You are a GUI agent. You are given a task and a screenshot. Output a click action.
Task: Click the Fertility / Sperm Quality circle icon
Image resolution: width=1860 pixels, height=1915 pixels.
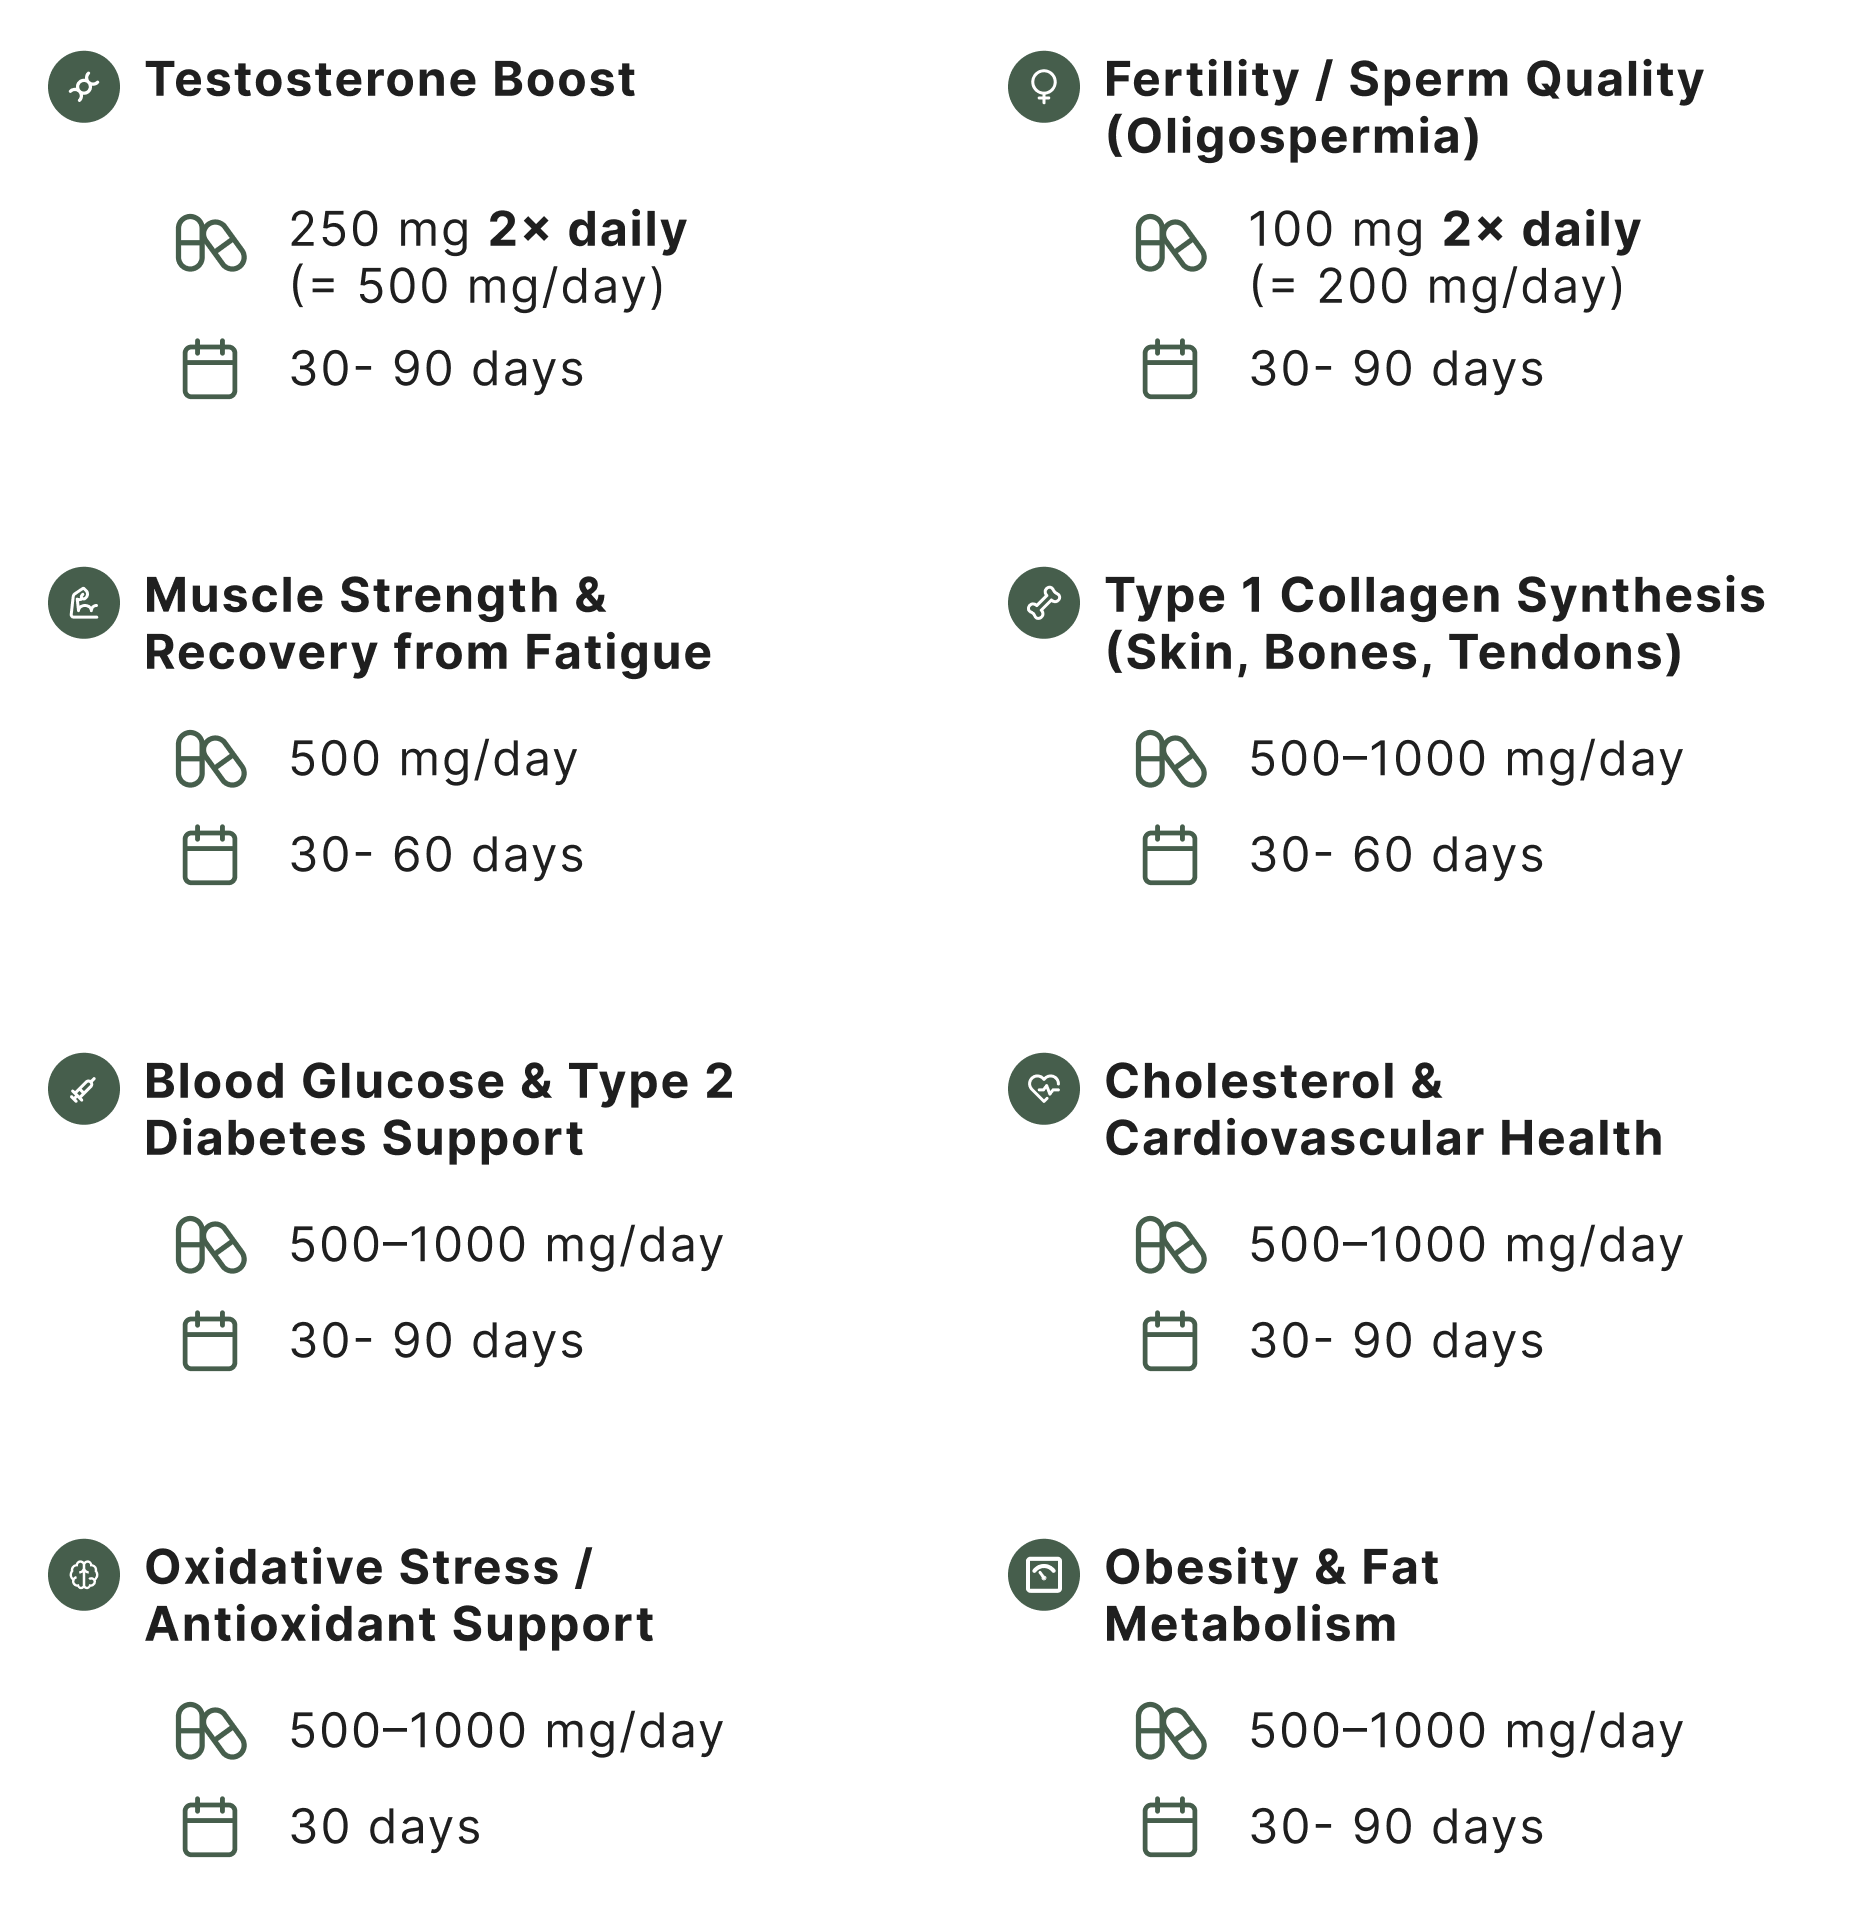click(1044, 87)
